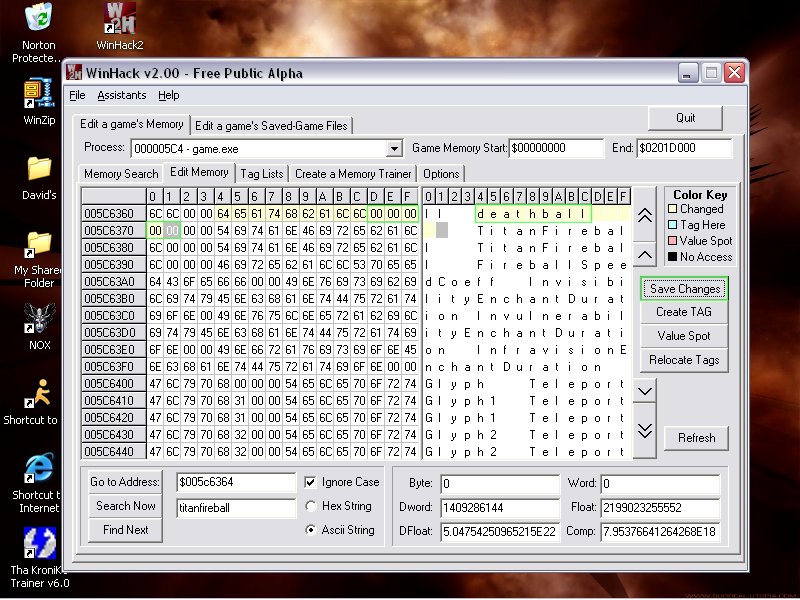Open the Process dropdown list
The width and height of the screenshot is (800, 600).
click(394, 149)
